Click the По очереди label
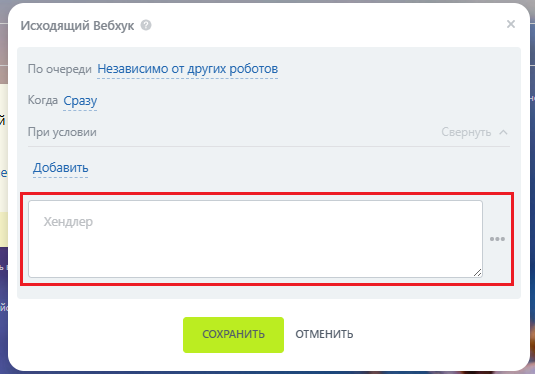The image size is (535, 374). [60, 69]
